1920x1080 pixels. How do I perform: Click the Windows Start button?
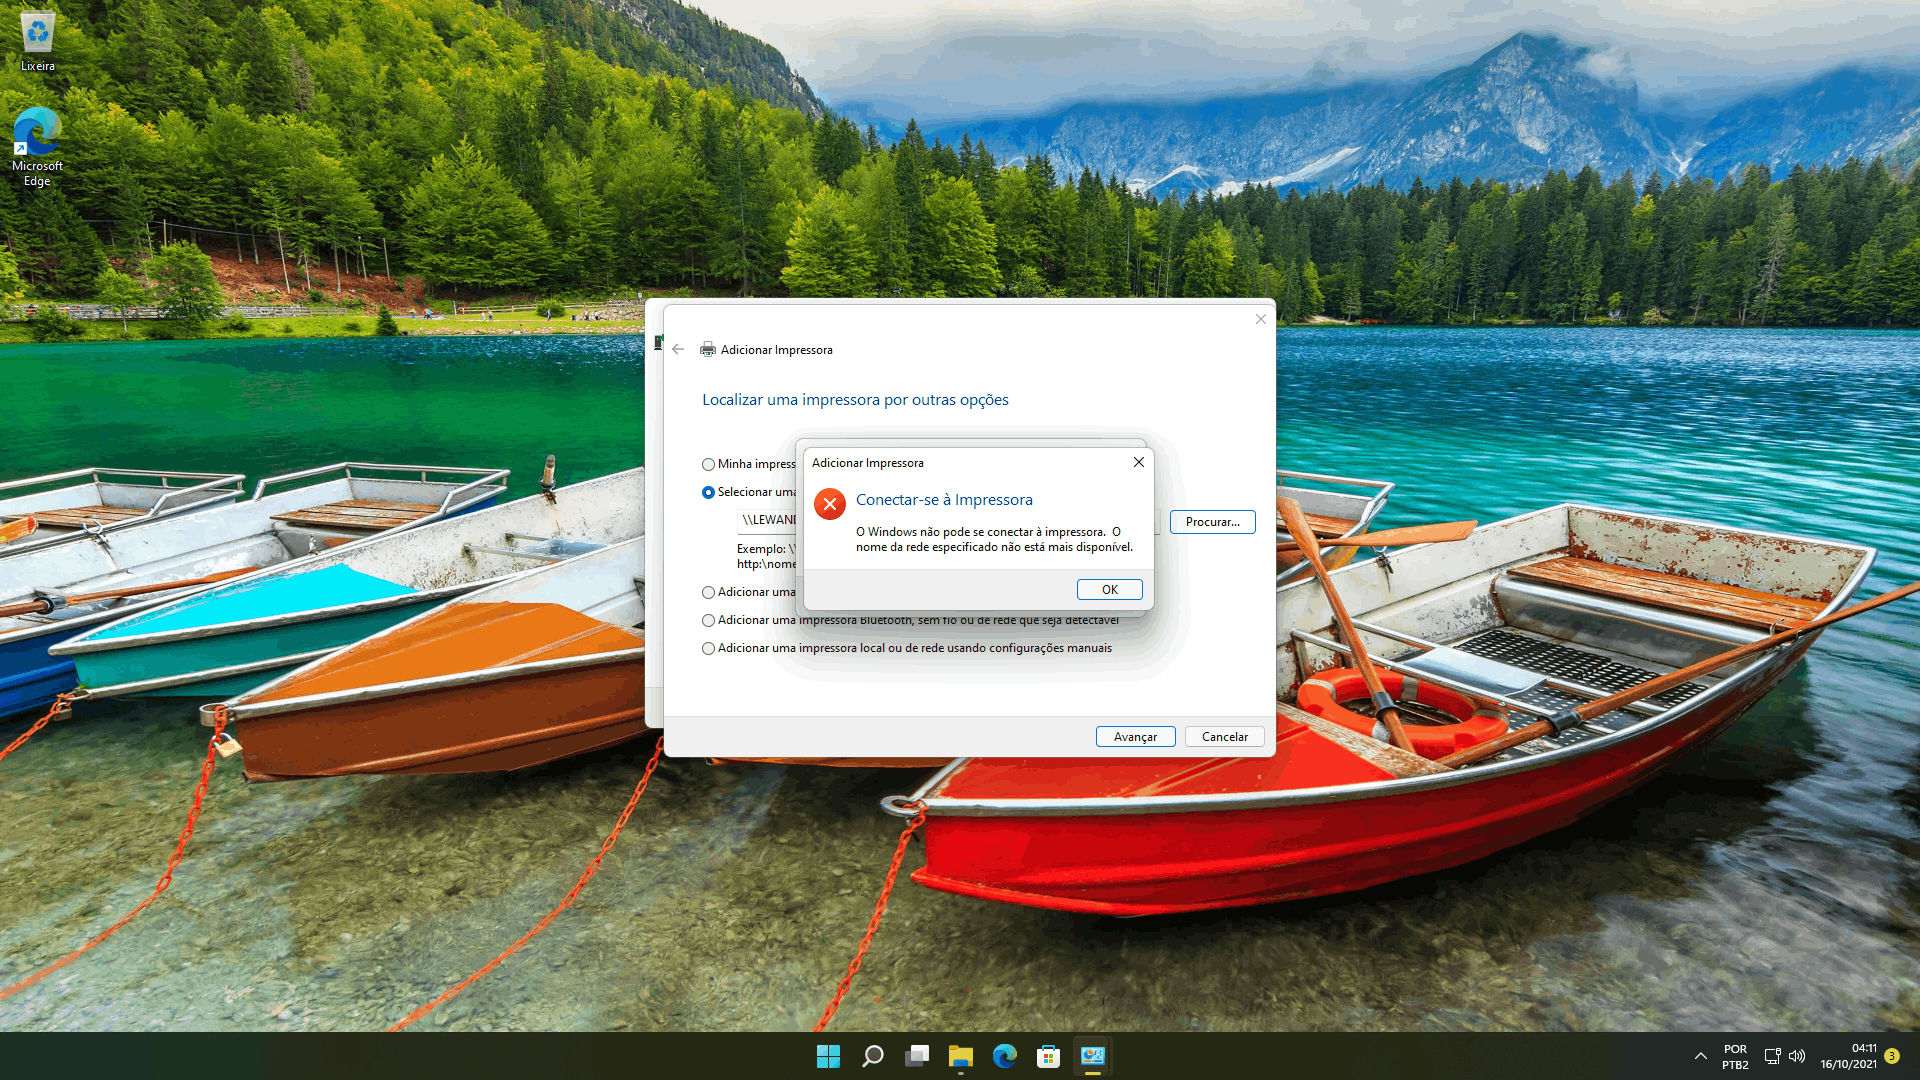click(x=828, y=1056)
